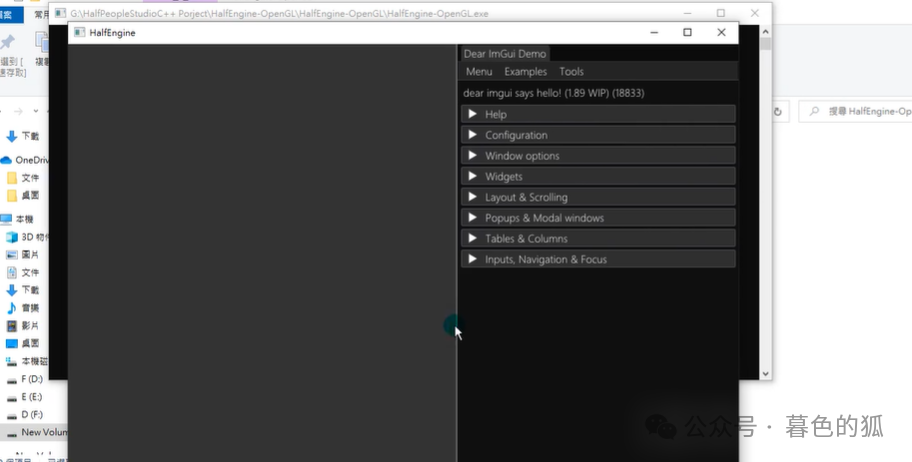Click the HalfEngine-OpenGL search box
The width and height of the screenshot is (912, 462).
point(855,111)
